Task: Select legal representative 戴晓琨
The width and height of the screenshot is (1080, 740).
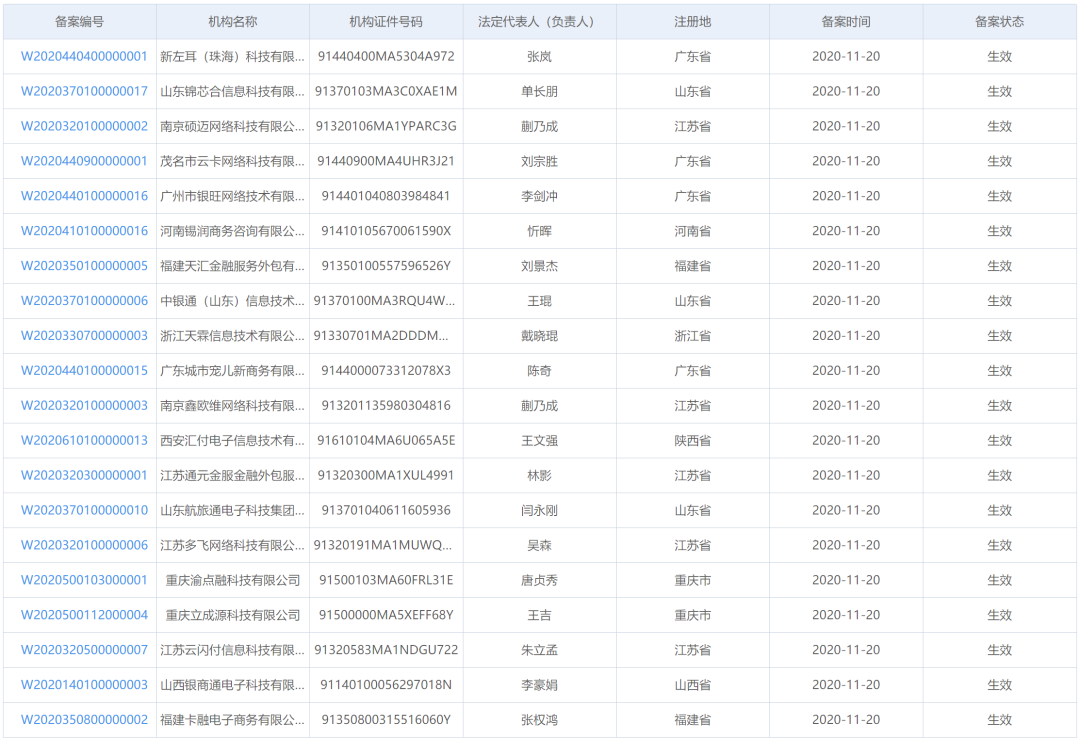Action: coord(539,336)
